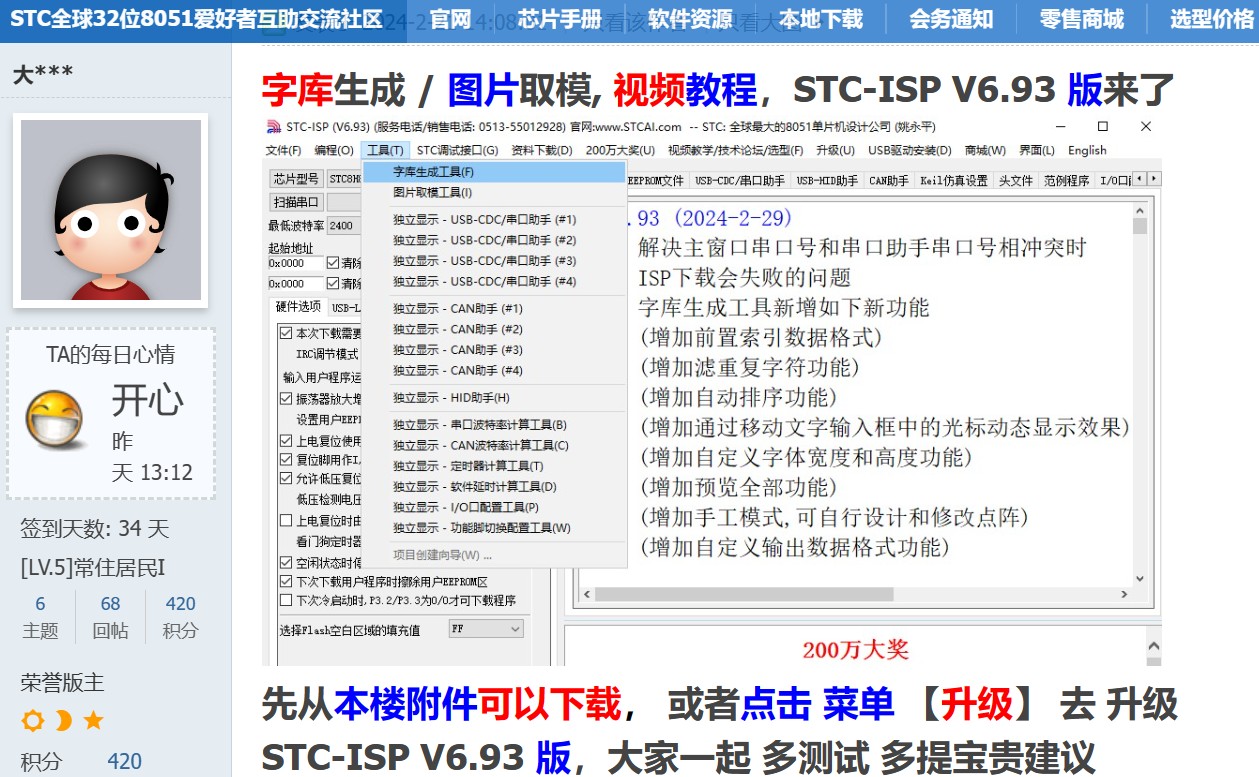This screenshot has width=1259, height=777.
Task: Click the release notes vertical scrollbar thumb
Action: [1140, 227]
